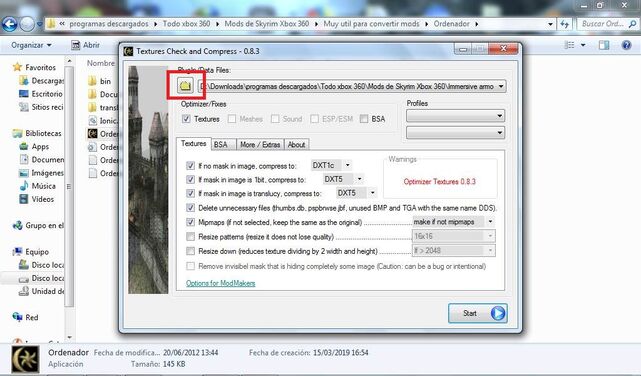This screenshot has height=376, width=641.
Task: Click the Ordenador application thumbnail in details pane
Action: (x=25, y=359)
